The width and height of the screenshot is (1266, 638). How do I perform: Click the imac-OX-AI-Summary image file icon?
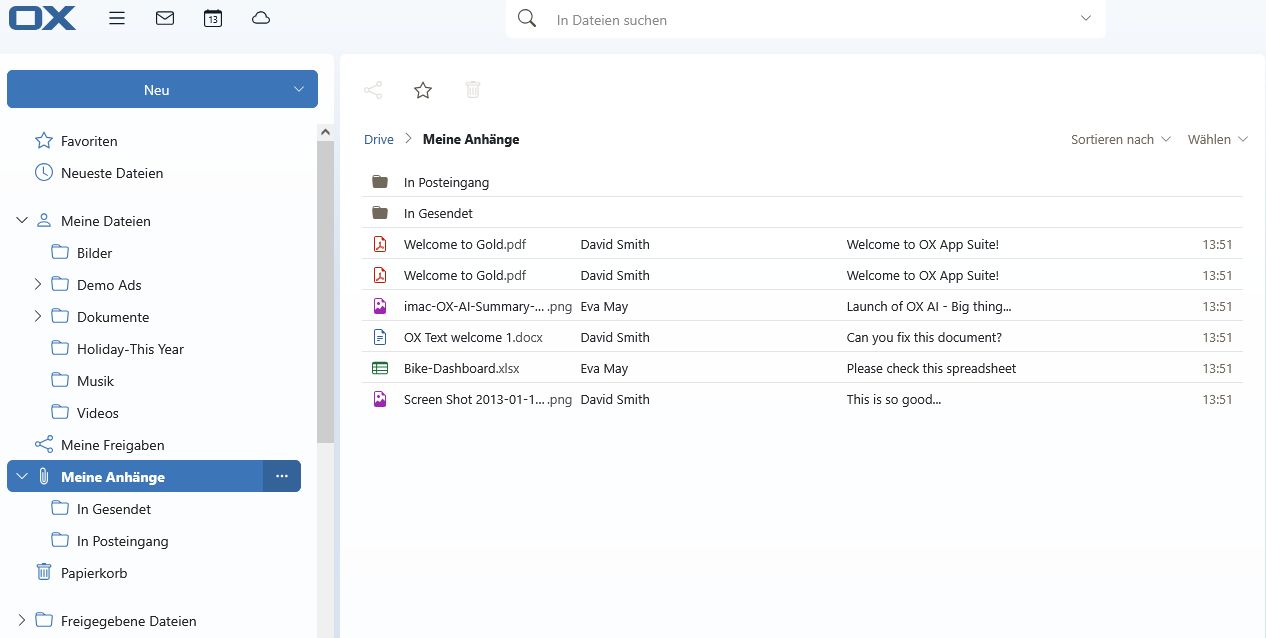380,306
